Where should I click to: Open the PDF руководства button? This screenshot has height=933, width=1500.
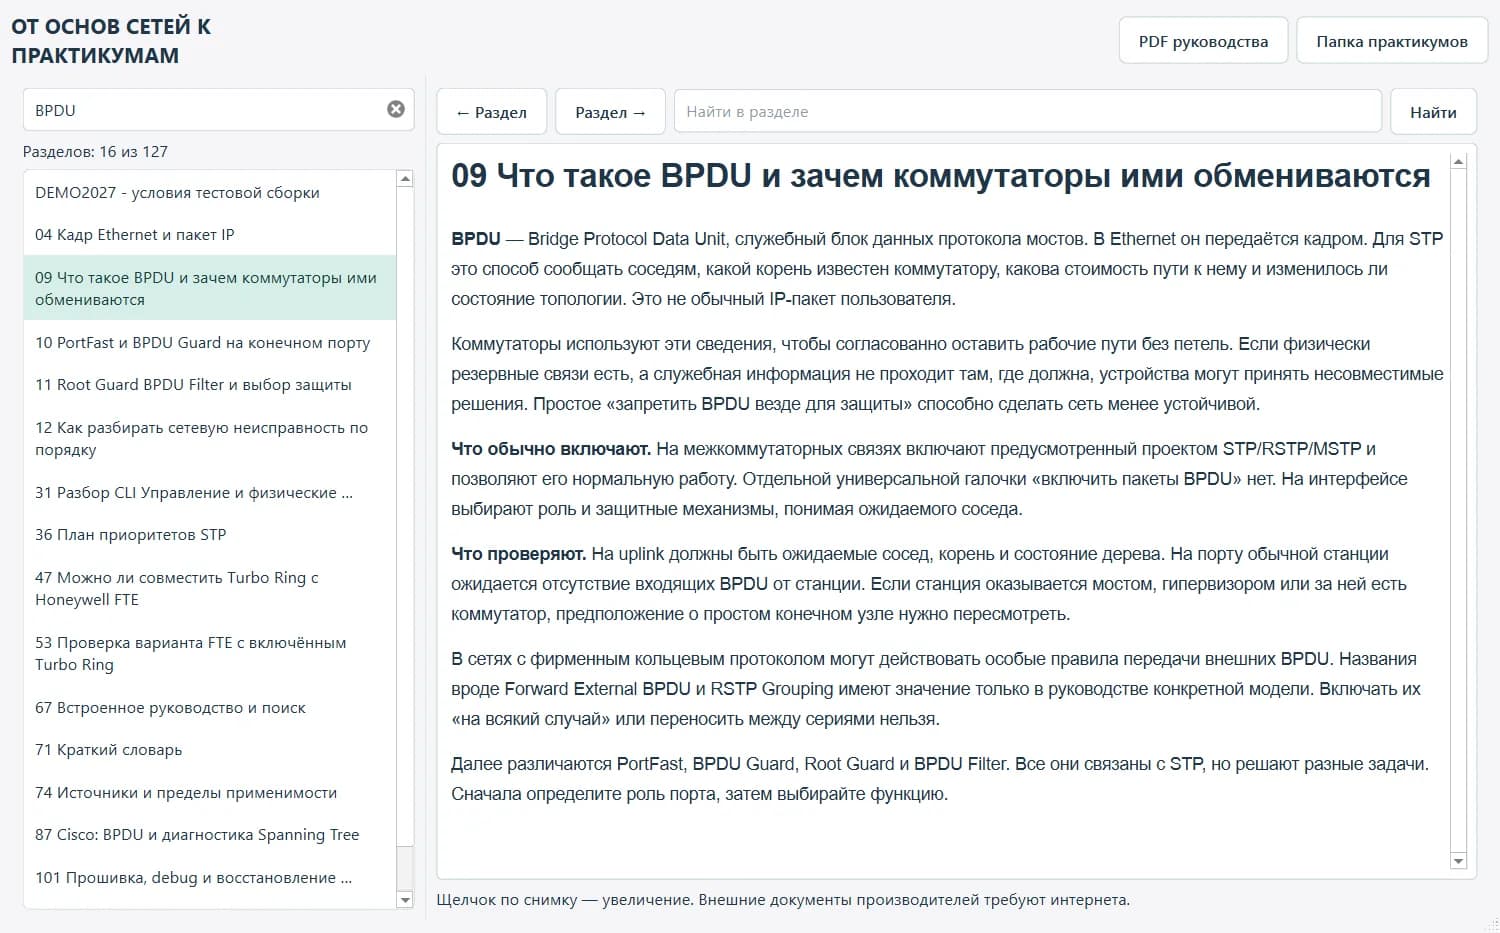(x=1203, y=41)
